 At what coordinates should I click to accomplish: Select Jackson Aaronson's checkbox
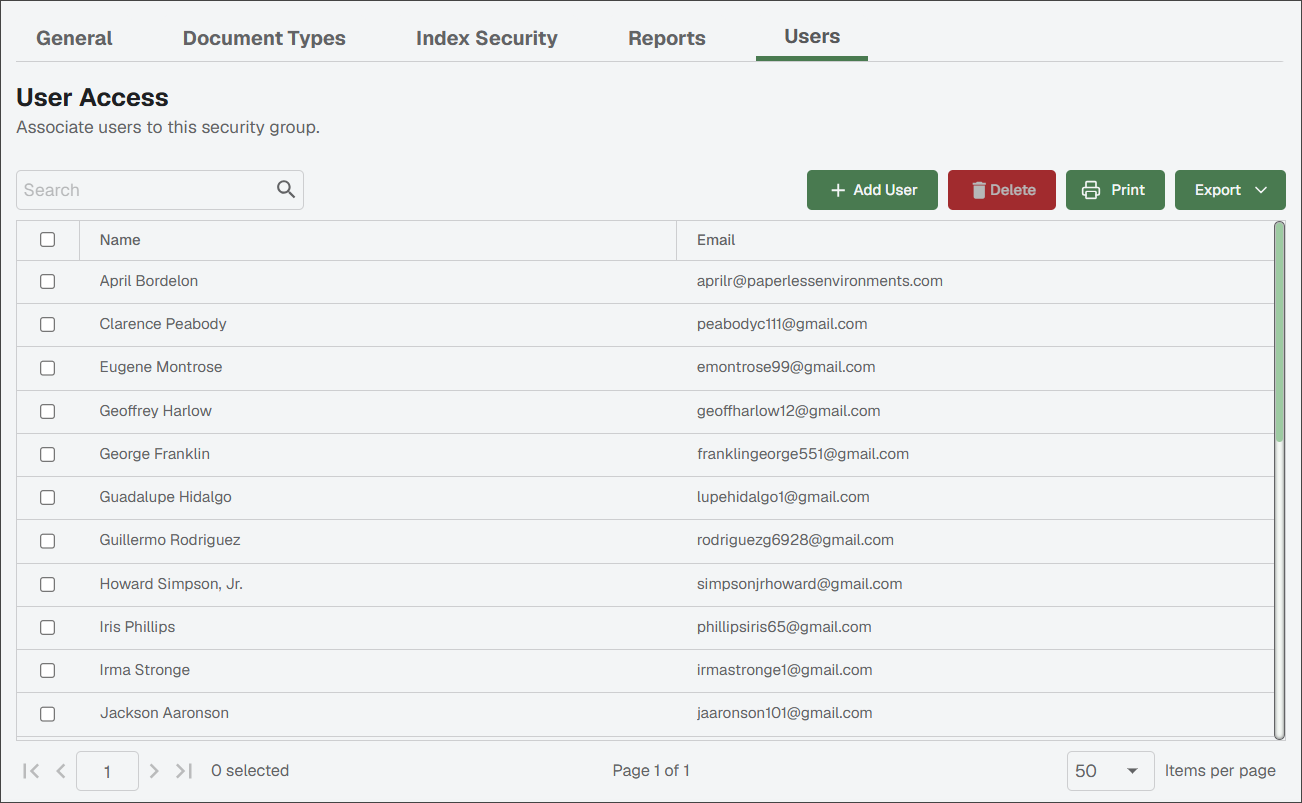tap(47, 714)
